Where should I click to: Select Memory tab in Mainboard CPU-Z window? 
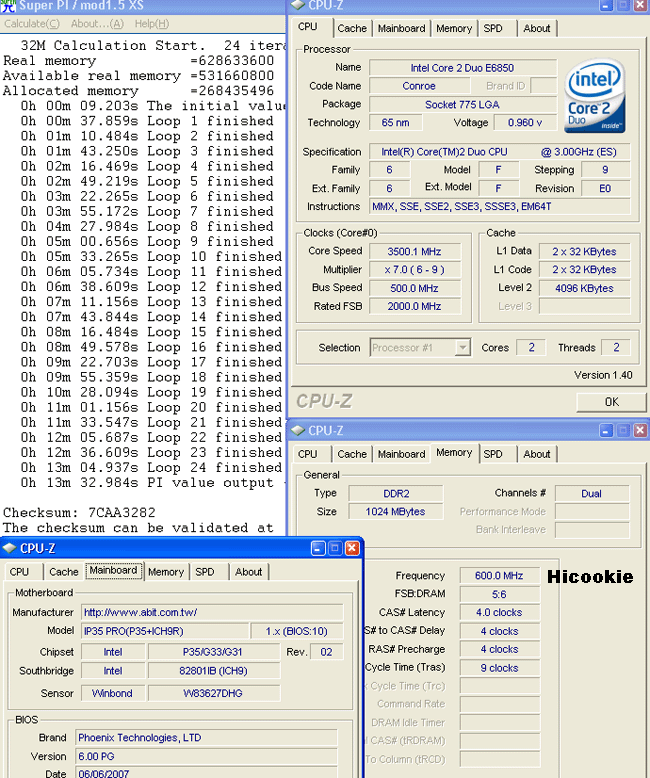(x=166, y=572)
